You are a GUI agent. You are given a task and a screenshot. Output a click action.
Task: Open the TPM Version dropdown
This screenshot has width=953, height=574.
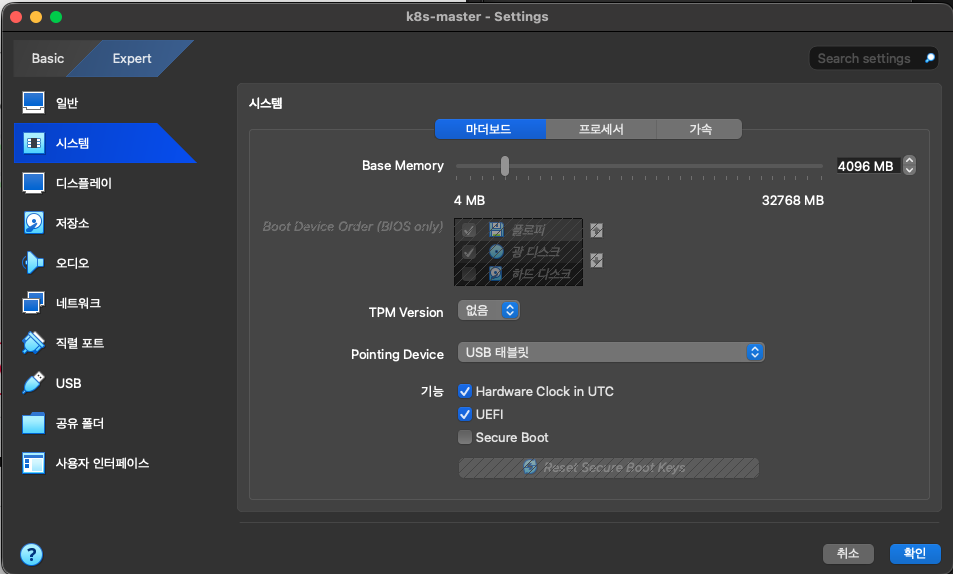[489, 310]
